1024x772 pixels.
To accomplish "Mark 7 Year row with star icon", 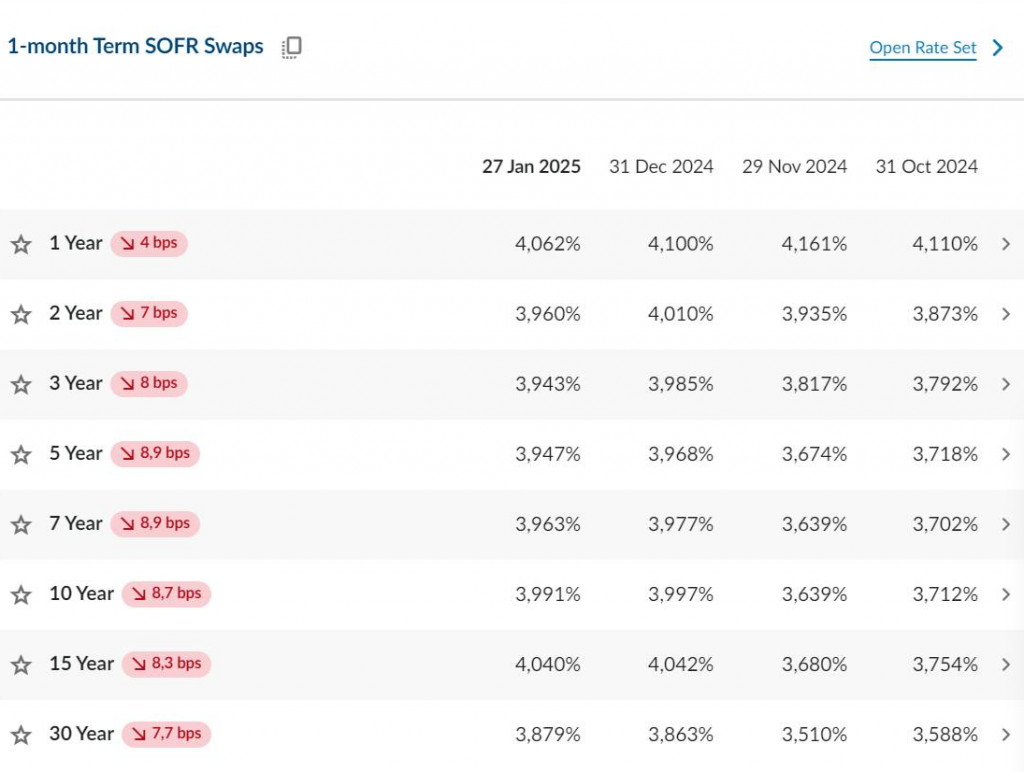I will (x=21, y=524).
